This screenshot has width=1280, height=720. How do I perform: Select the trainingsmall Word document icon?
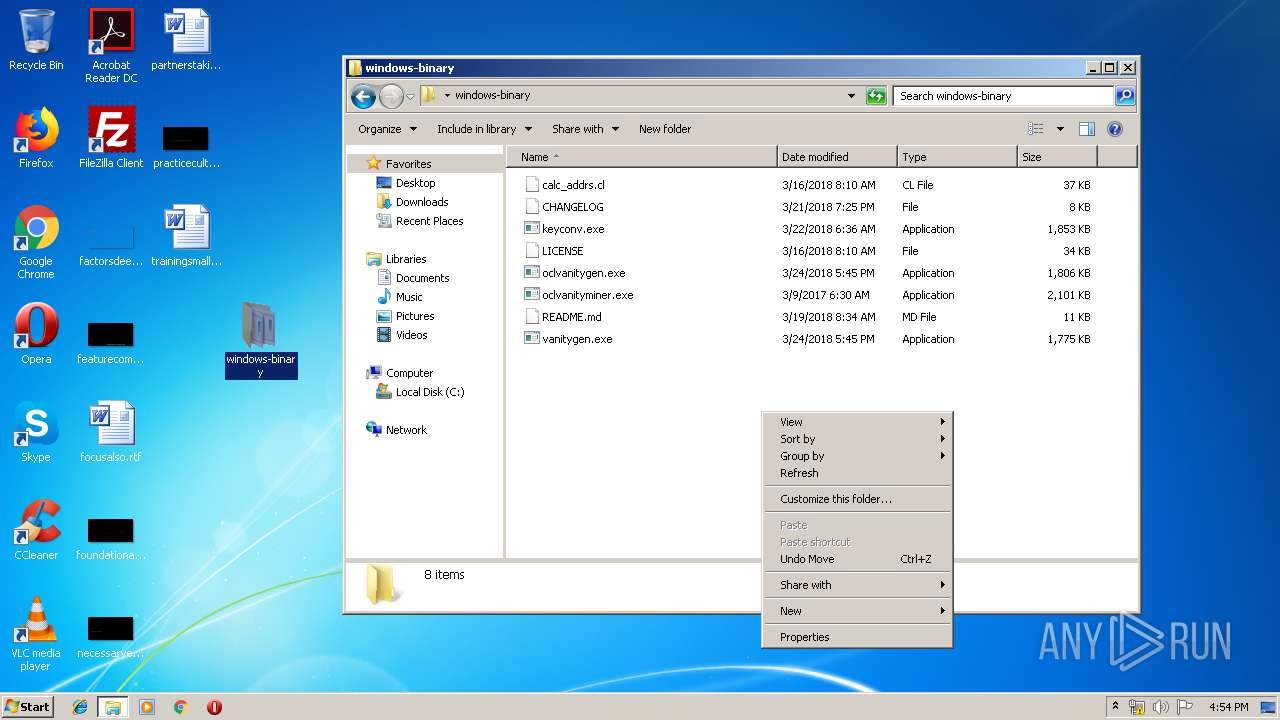pyautogui.click(x=186, y=236)
